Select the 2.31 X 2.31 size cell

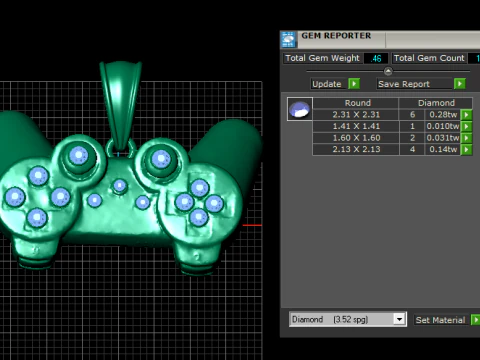tap(356, 115)
